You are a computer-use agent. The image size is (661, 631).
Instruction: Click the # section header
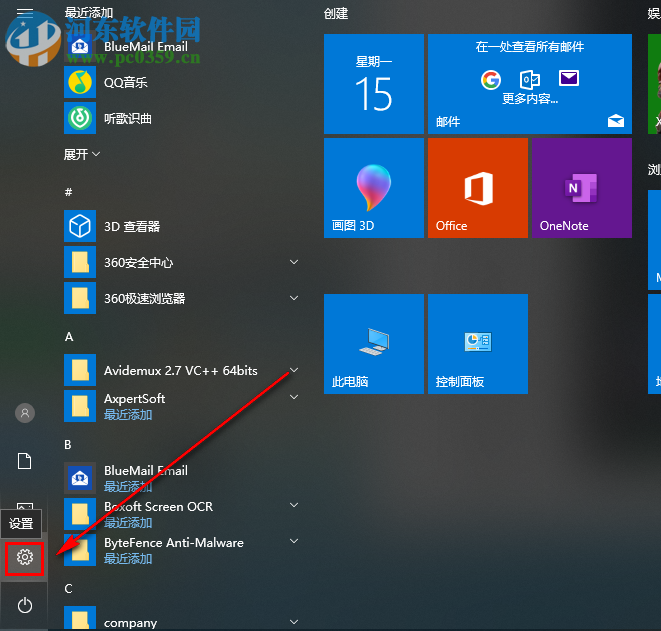coord(68,193)
